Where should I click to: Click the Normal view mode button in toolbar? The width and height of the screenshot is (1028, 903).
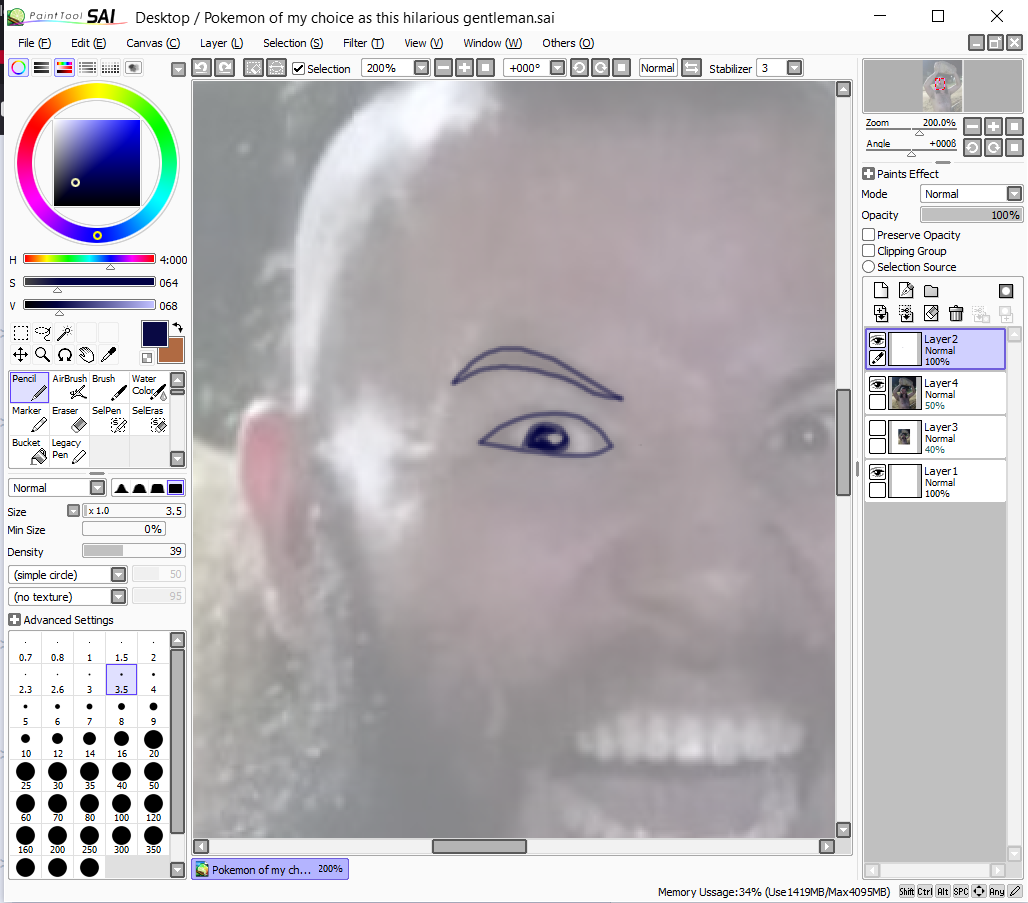[658, 68]
